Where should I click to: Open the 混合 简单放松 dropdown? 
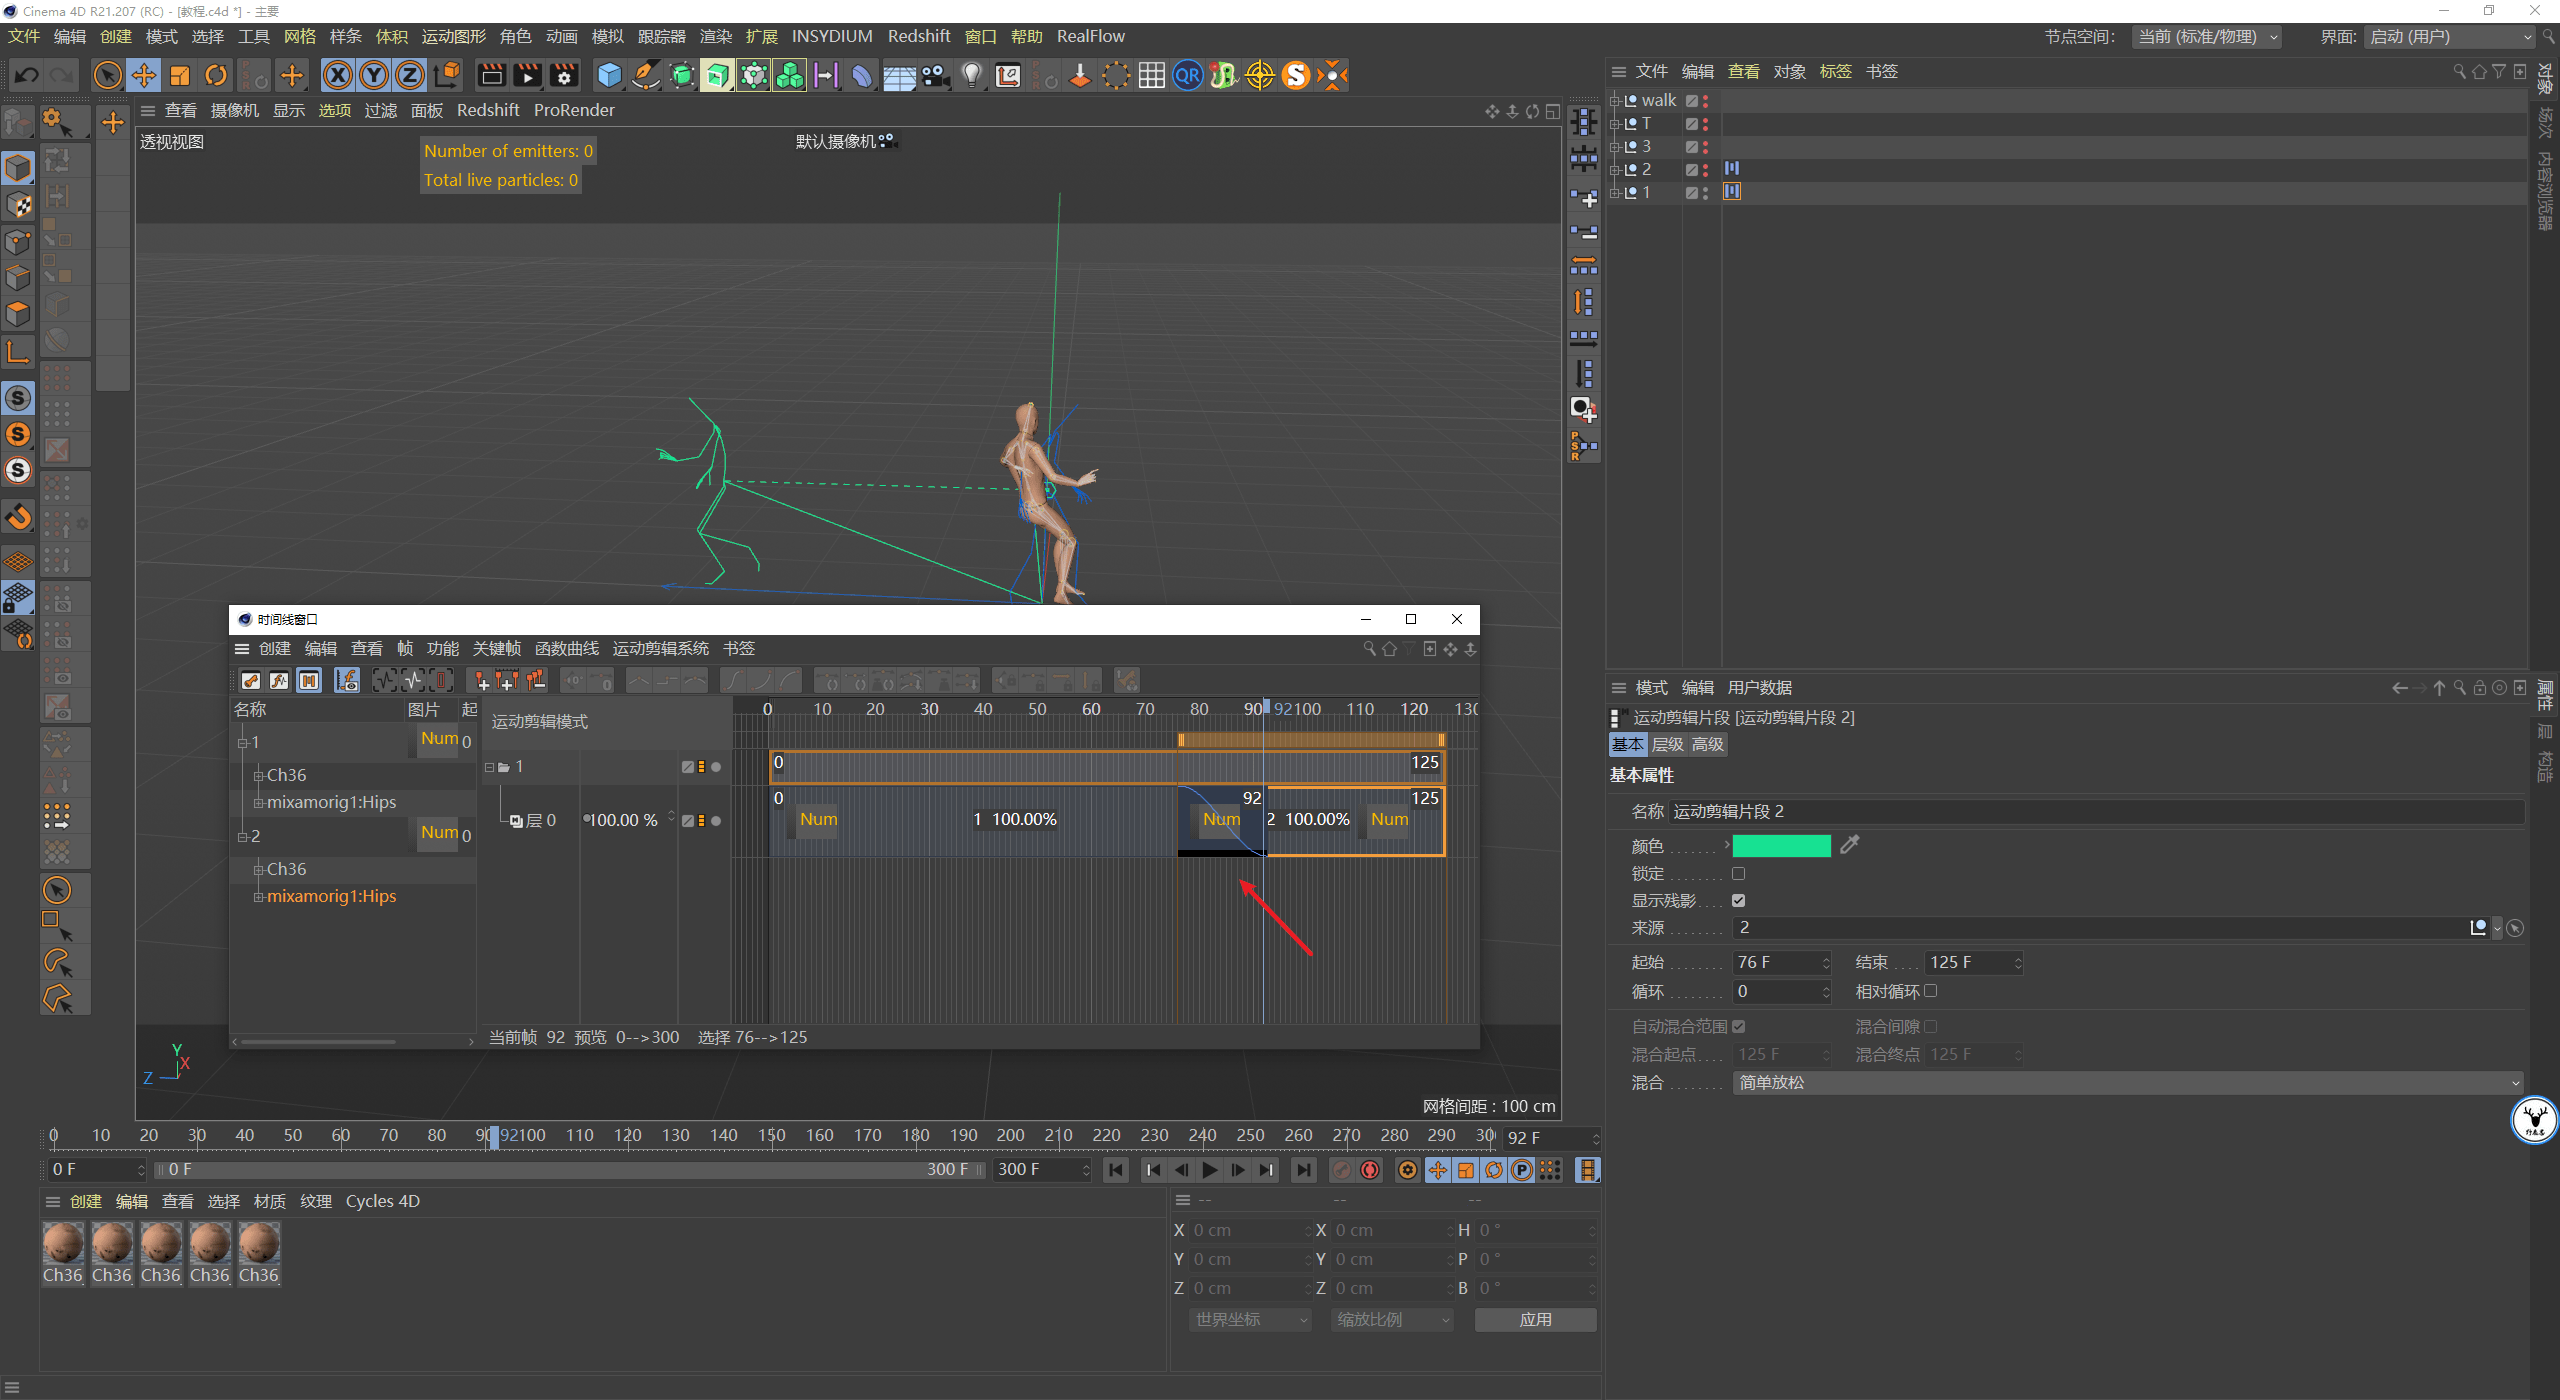click(2126, 1082)
